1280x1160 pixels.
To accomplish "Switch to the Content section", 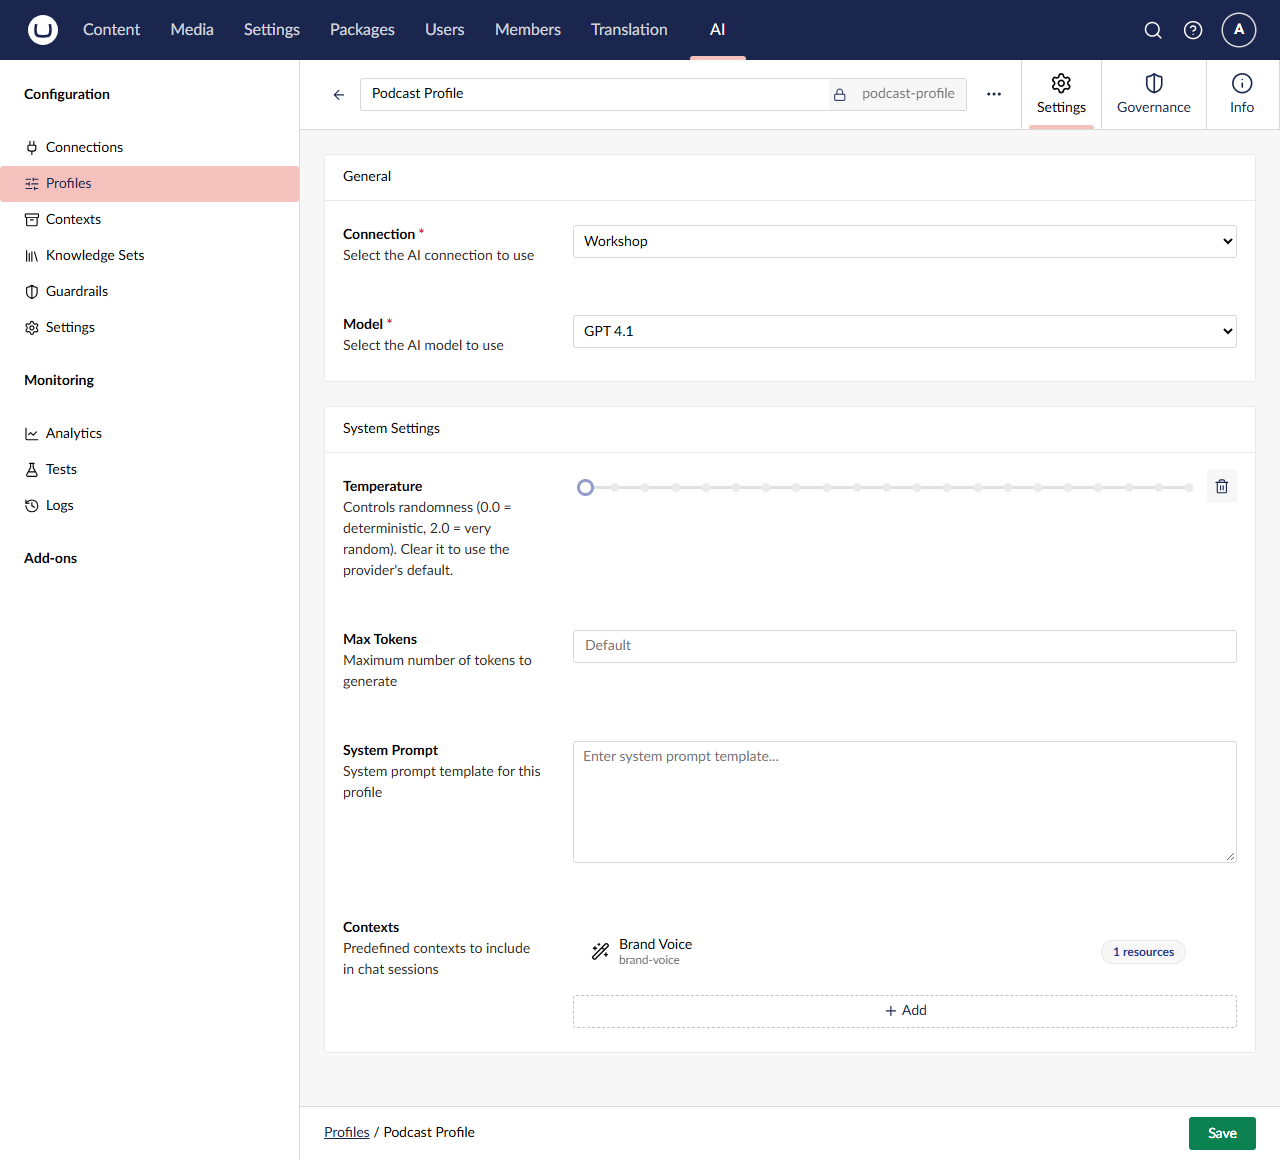I will tap(112, 30).
